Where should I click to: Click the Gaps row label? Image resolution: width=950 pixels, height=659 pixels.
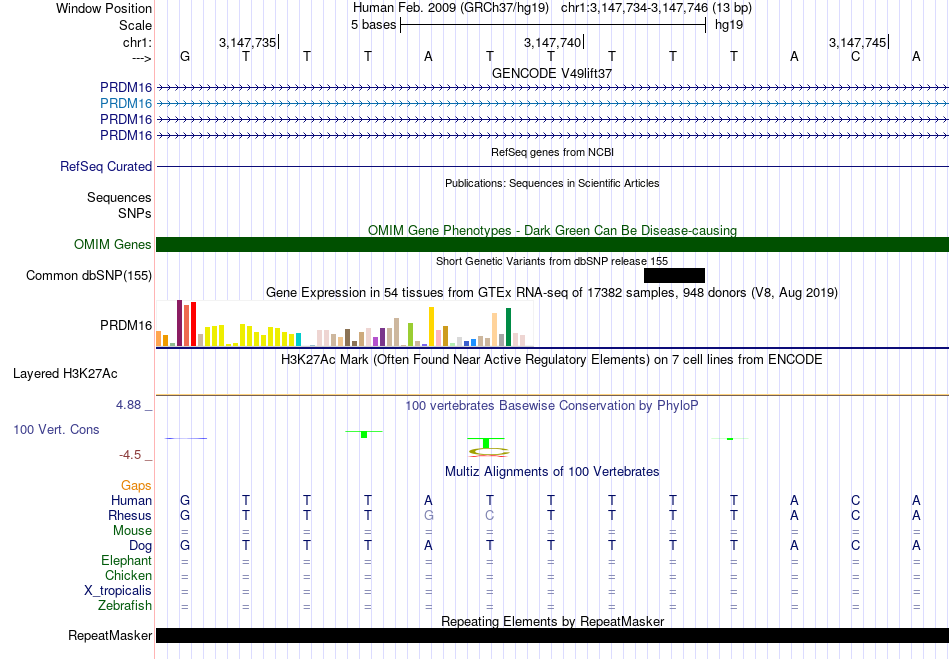click(x=136, y=486)
